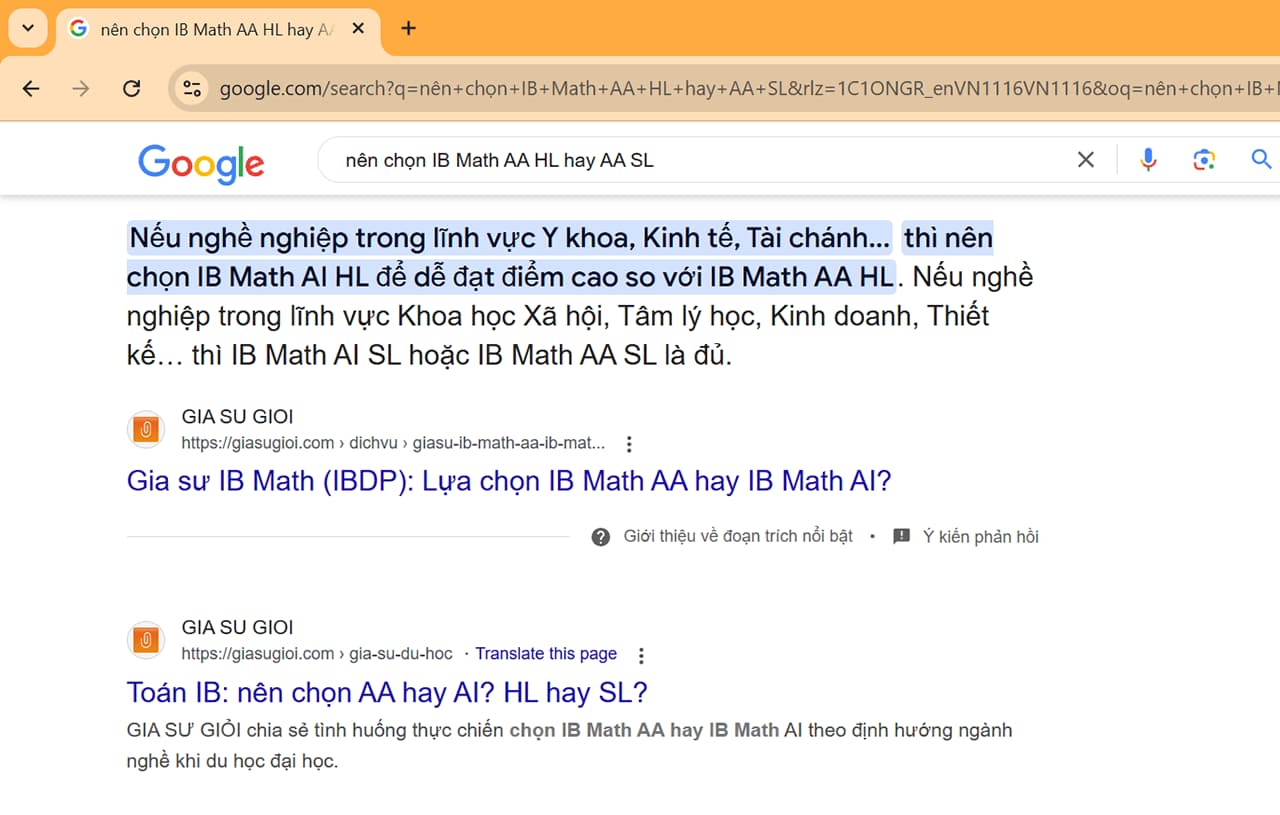Search by image with the Google Lens icon
The height and width of the screenshot is (815, 1280).
(x=1204, y=159)
